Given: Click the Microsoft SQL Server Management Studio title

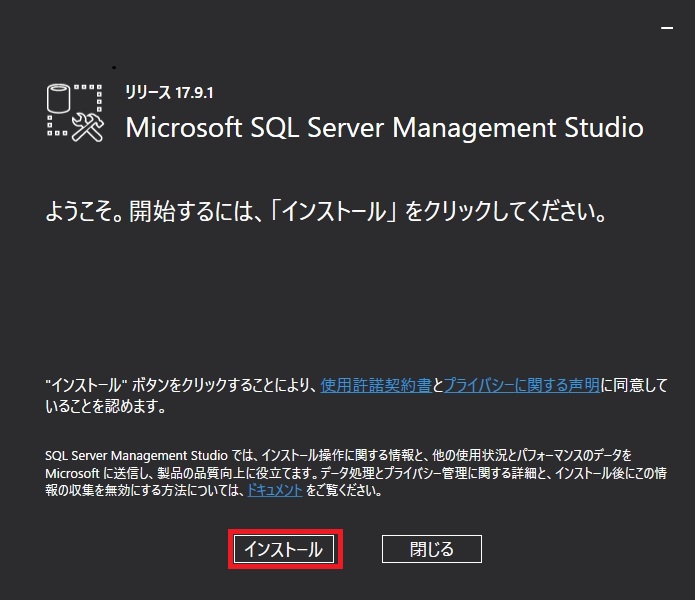Looking at the screenshot, I should [x=384, y=128].
